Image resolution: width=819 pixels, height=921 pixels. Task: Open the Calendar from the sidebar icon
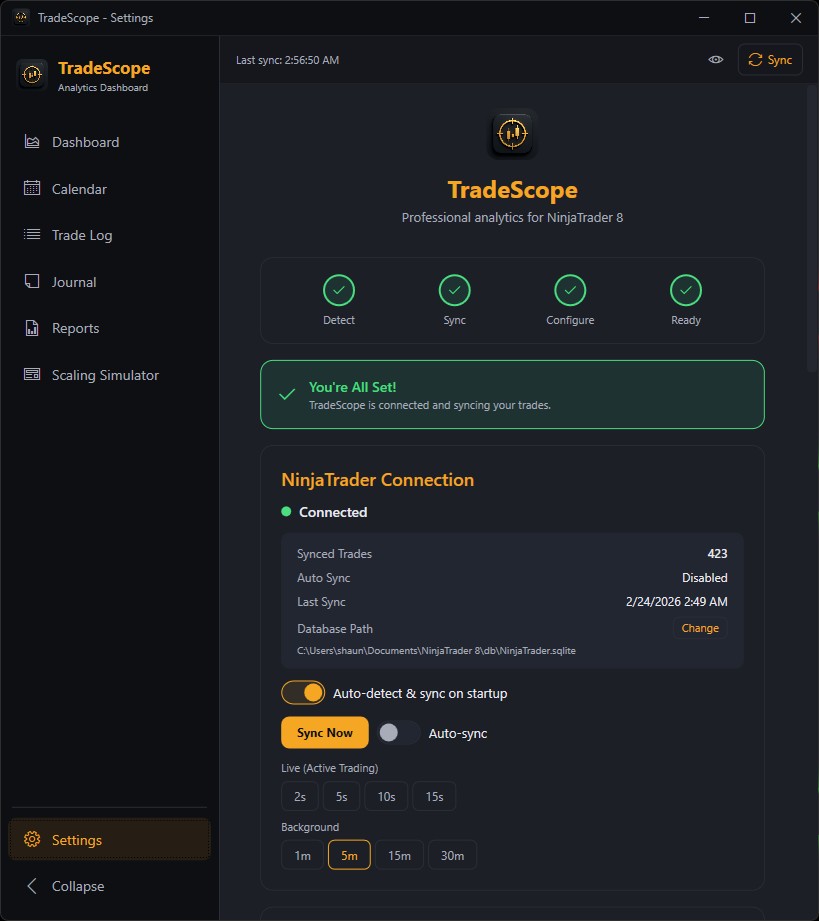point(33,188)
